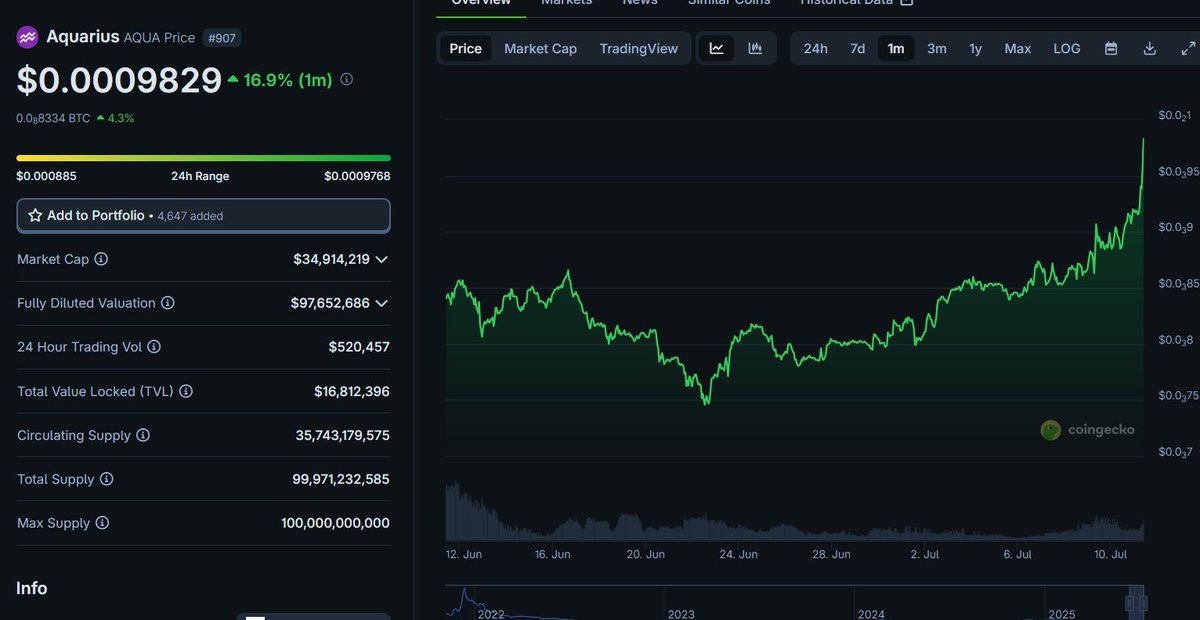Click the Market Cap info icon
Viewport: 1200px width, 620px height.
tap(101, 259)
